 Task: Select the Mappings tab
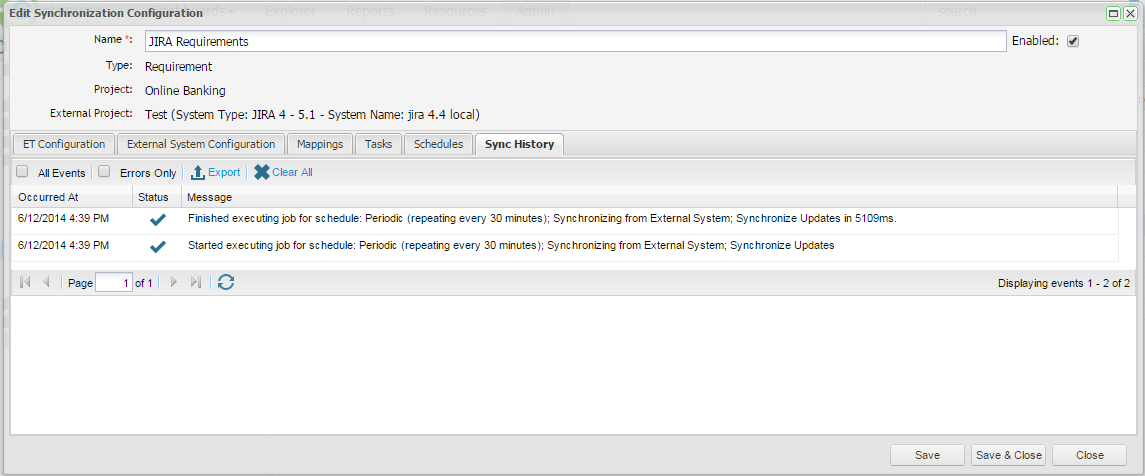coord(320,144)
